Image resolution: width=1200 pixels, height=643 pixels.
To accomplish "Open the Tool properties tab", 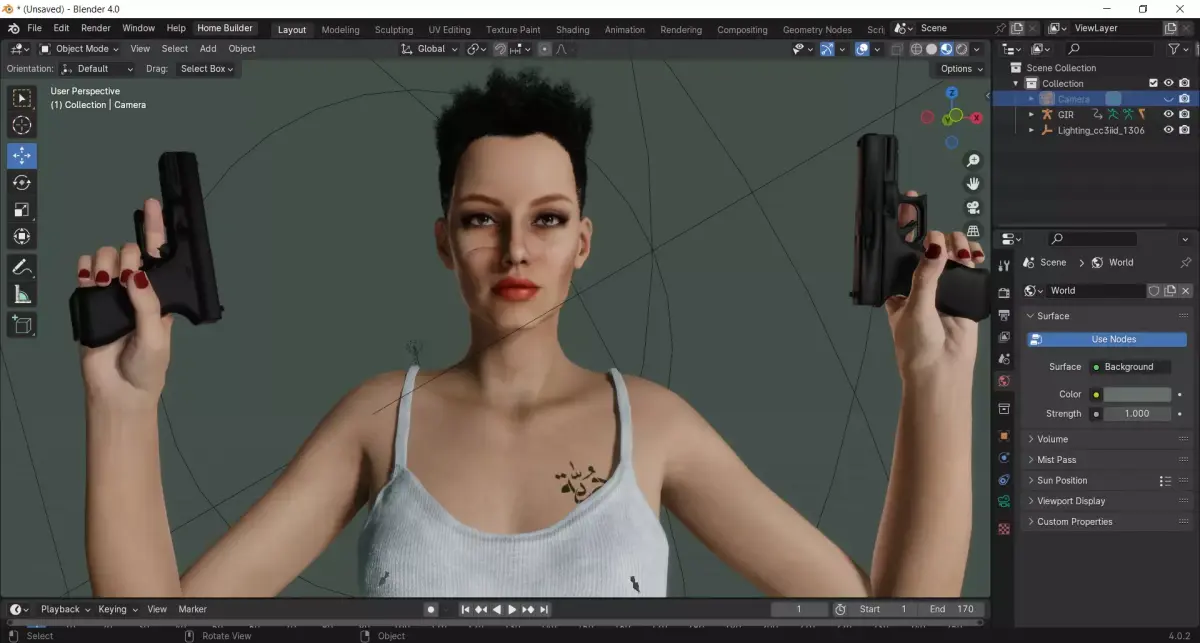I will pyautogui.click(x=1004, y=265).
